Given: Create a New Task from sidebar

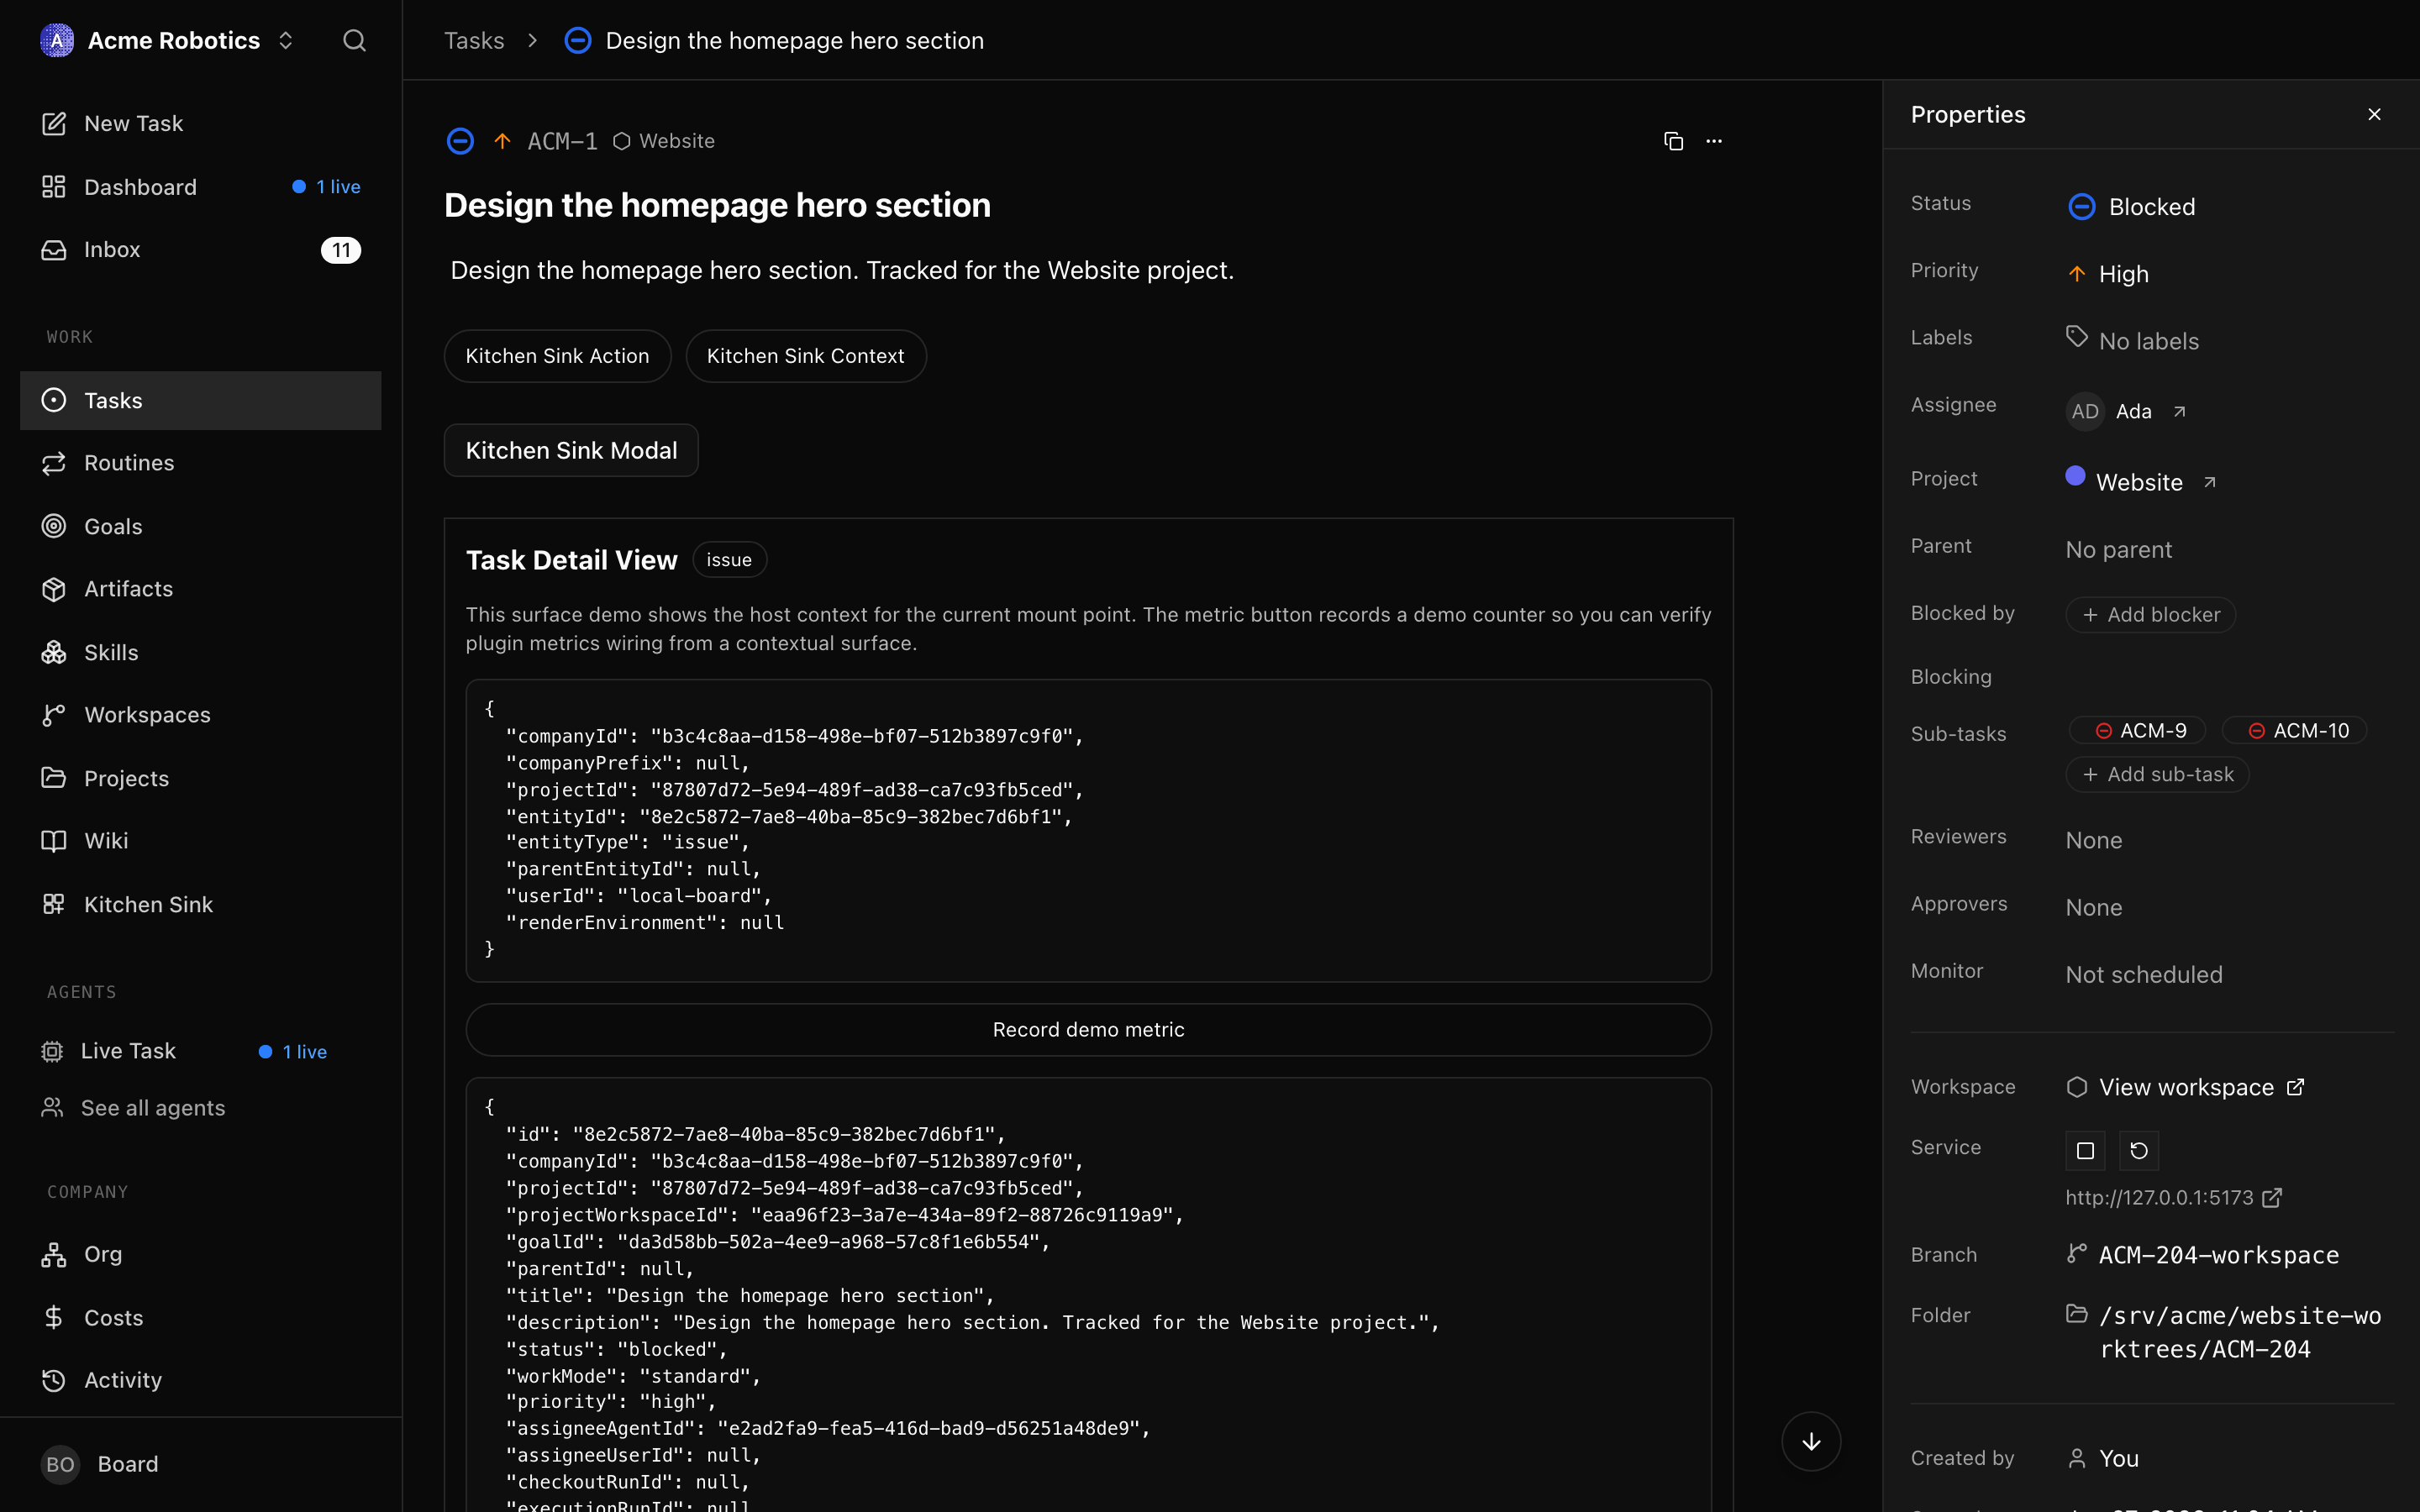Looking at the screenshot, I should coord(200,123).
